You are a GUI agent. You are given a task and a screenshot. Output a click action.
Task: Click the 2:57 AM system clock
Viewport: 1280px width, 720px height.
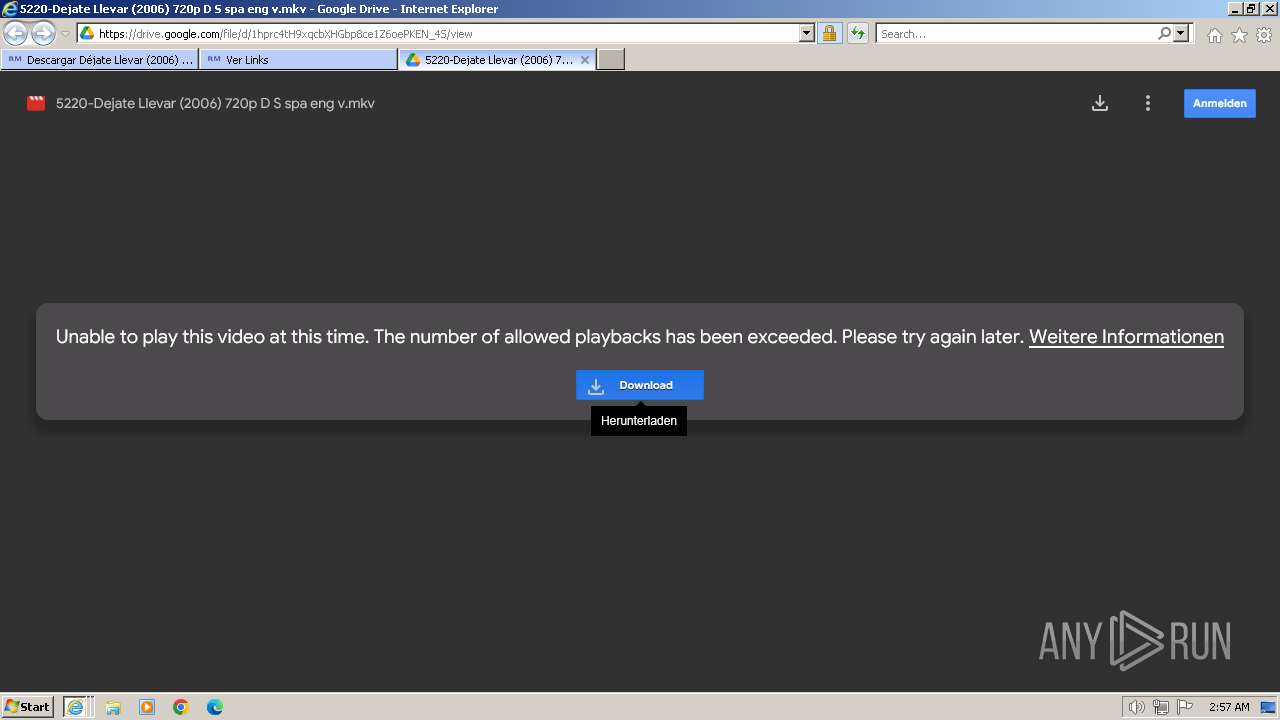tap(1229, 707)
